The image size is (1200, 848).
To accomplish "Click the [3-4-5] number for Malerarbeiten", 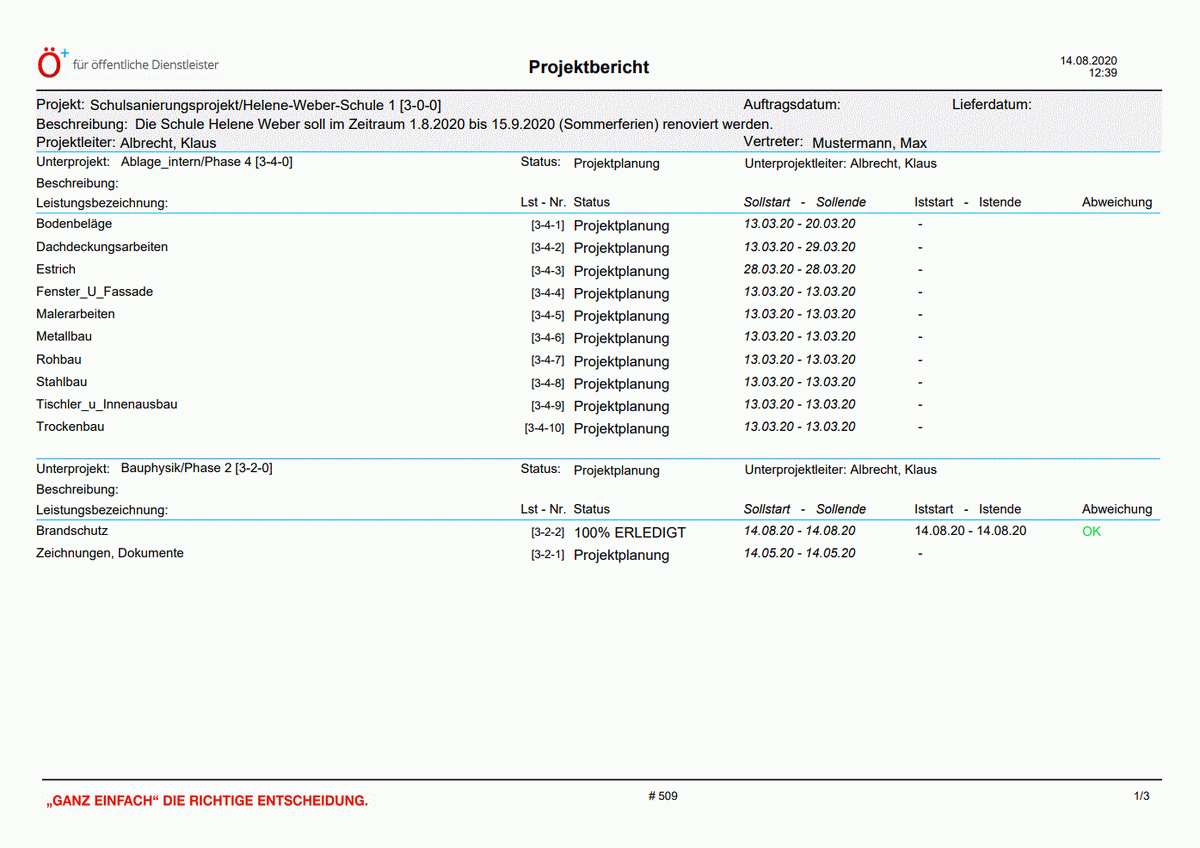I will pos(548,316).
